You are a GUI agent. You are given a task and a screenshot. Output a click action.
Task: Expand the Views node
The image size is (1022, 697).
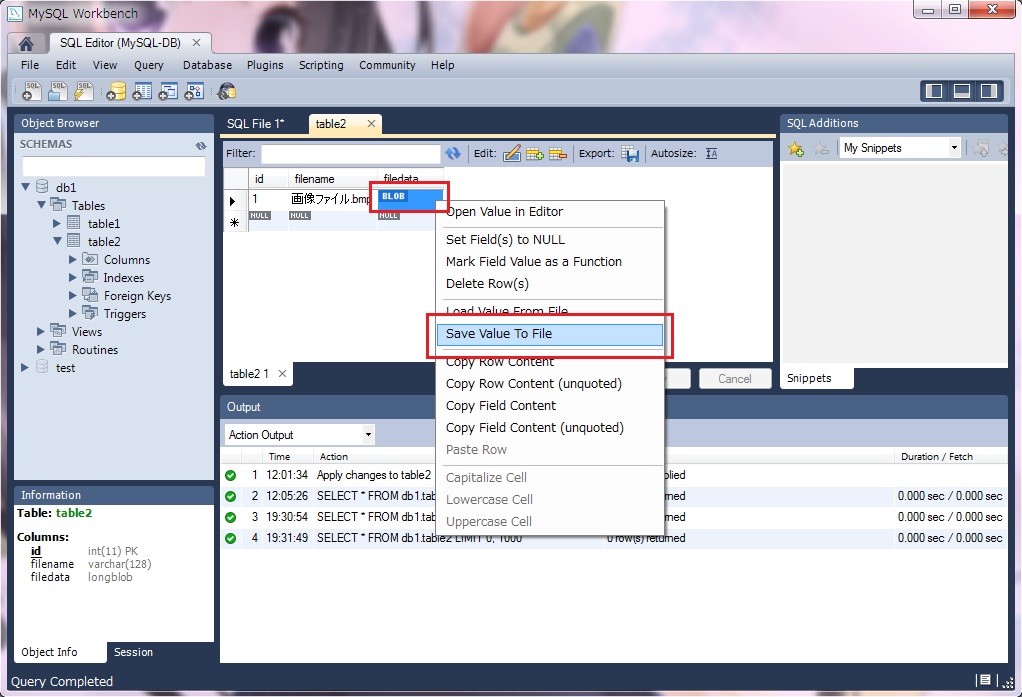tap(40, 331)
